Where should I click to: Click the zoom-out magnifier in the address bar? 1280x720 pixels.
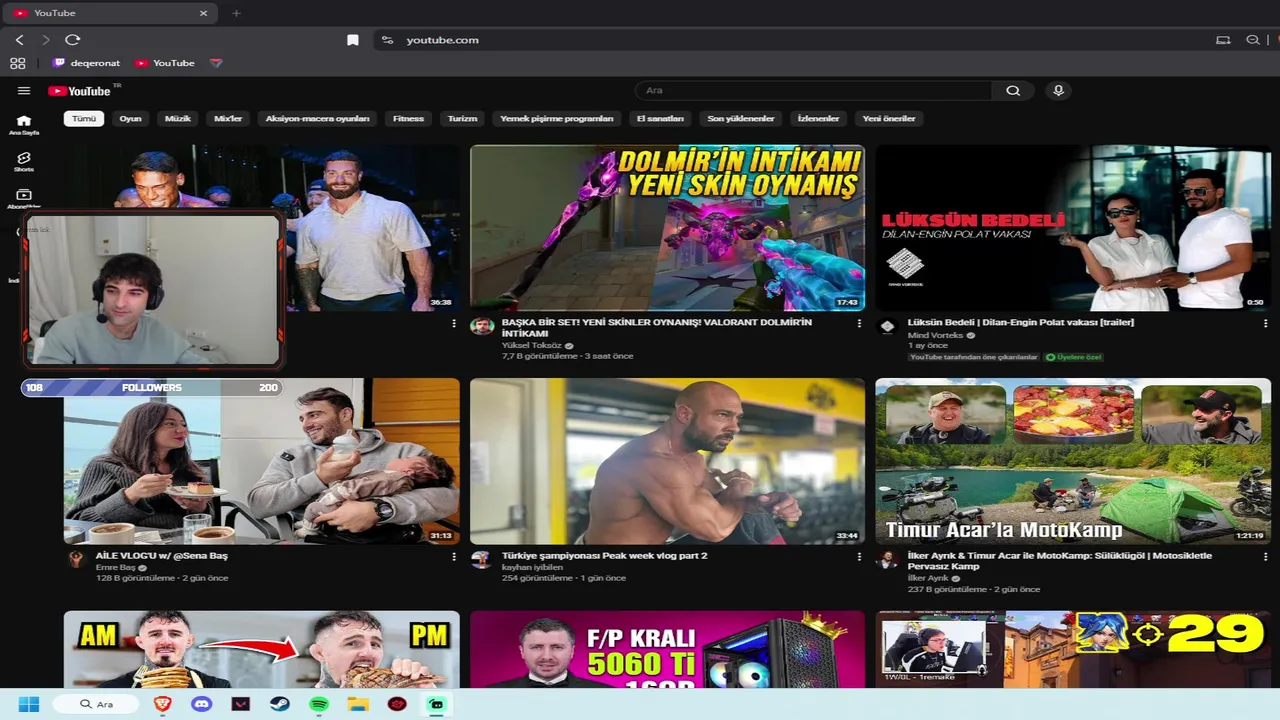[1253, 40]
